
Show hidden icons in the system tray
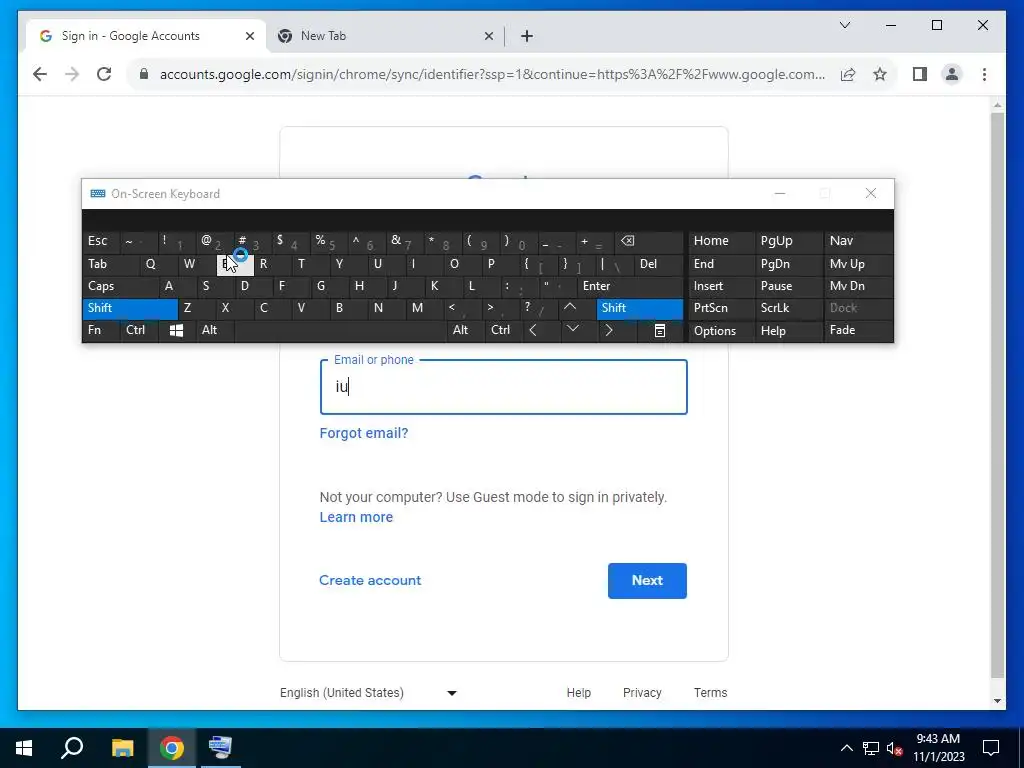846,748
